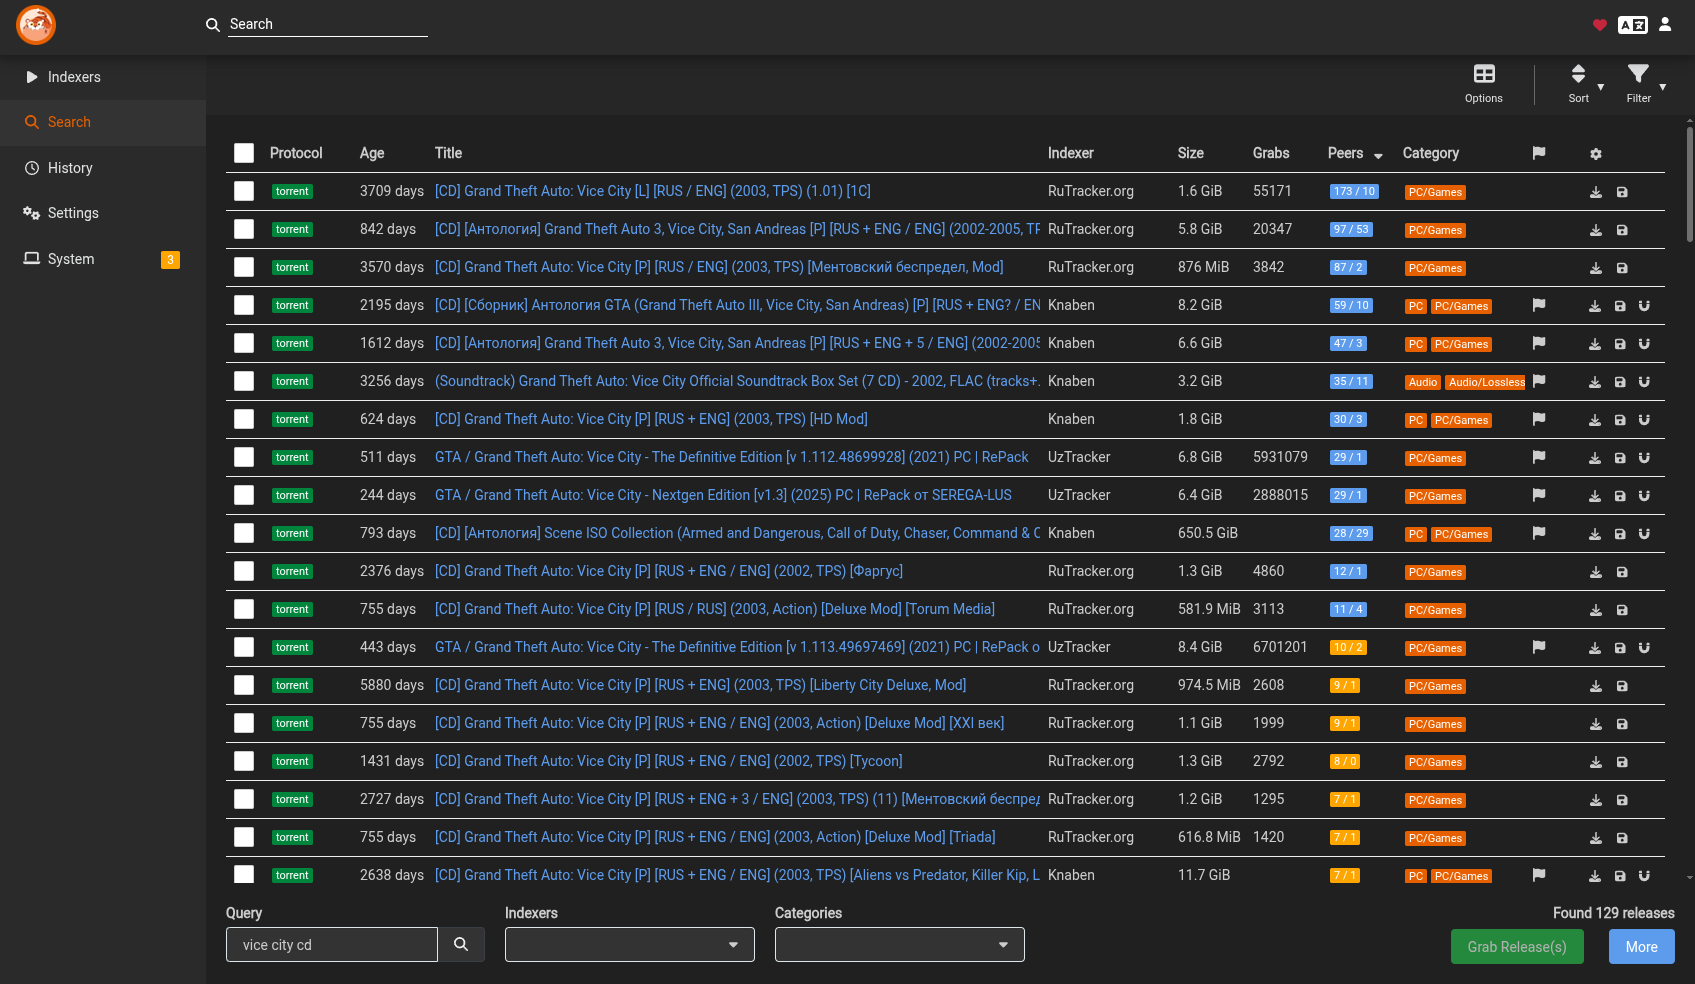
Task: Click the heart donate icon
Action: tap(1600, 25)
